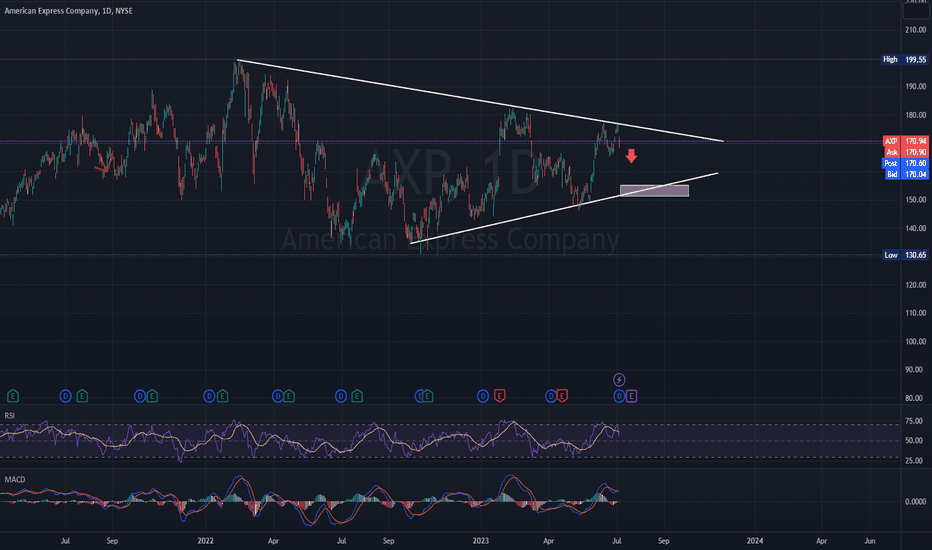Screen dimensions: 932x550
Task: Click the AXP 170.94 last price label
Action: click(906, 142)
